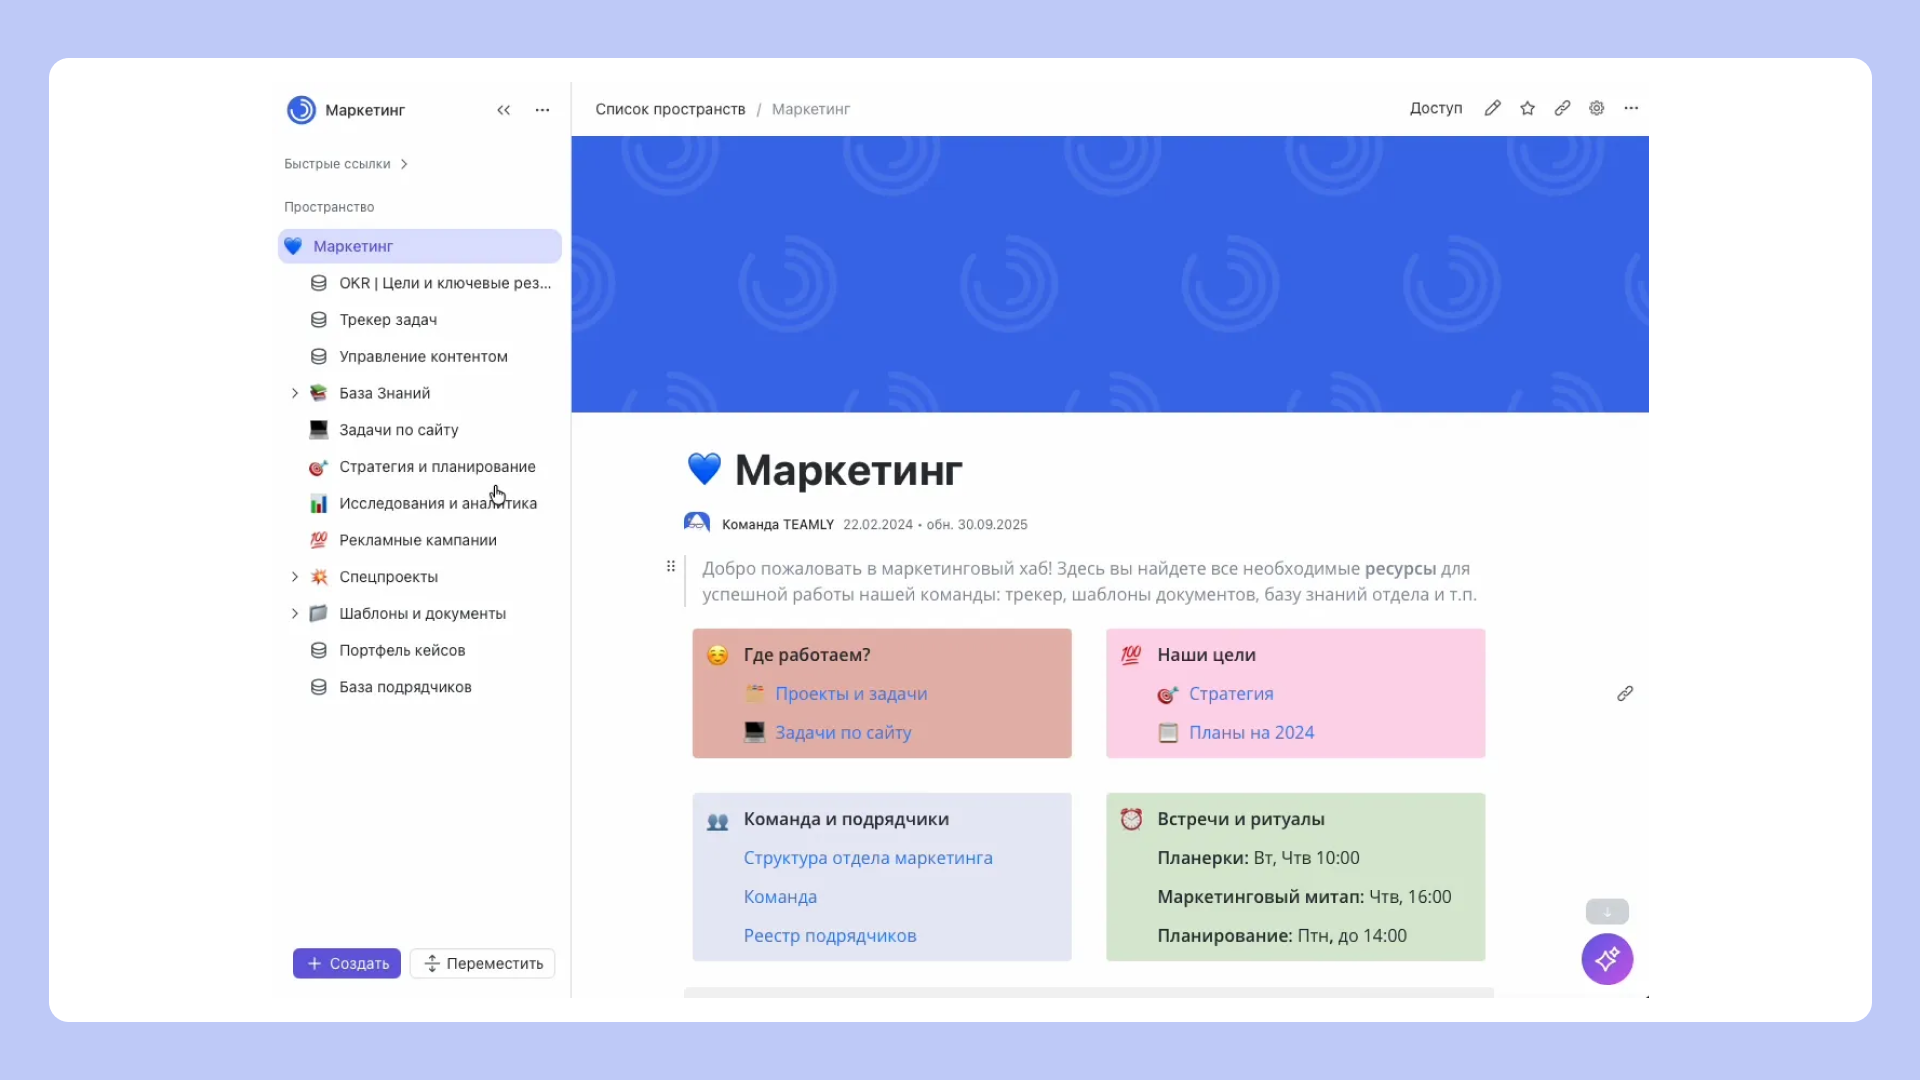Expand Быстрые ссылки section
Screen dimensions: 1920x1080
[x=404, y=164]
